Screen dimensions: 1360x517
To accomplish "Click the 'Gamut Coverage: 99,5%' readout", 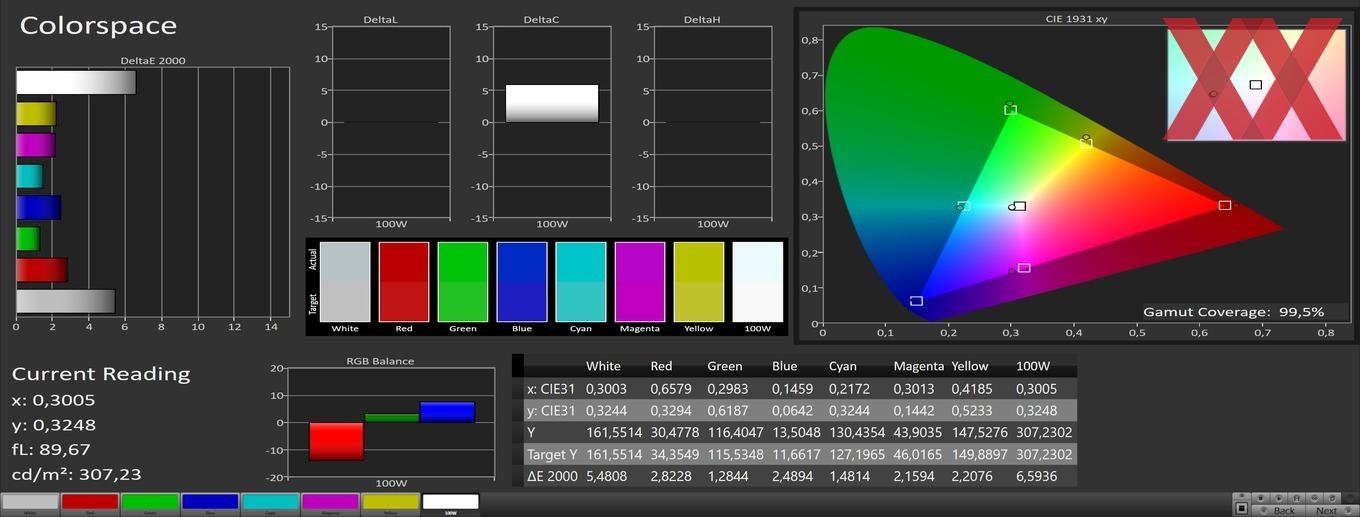I will pos(1234,312).
